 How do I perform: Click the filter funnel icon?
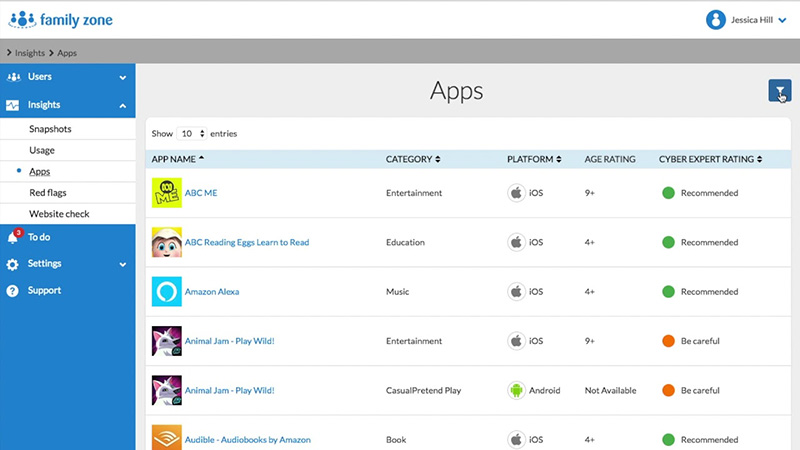779,91
